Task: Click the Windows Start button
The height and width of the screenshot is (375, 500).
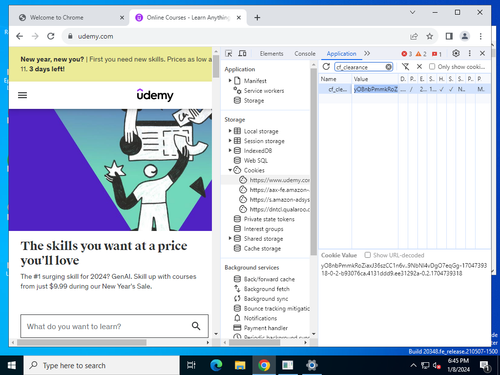Action: pyautogui.click(x=11, y=365)
